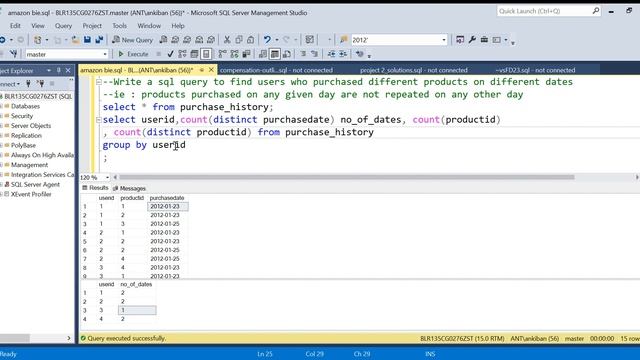
Task: Collapse the select userid statement outline
Action: [98, 120]
